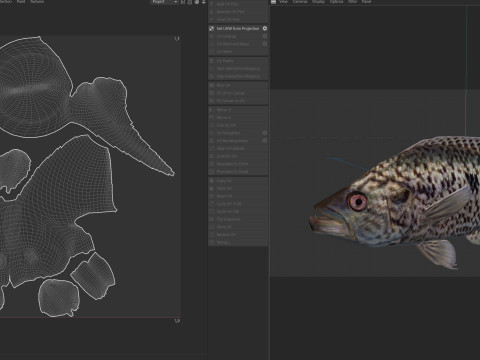Select Fit Canvas to UV

tap(238, 101)
